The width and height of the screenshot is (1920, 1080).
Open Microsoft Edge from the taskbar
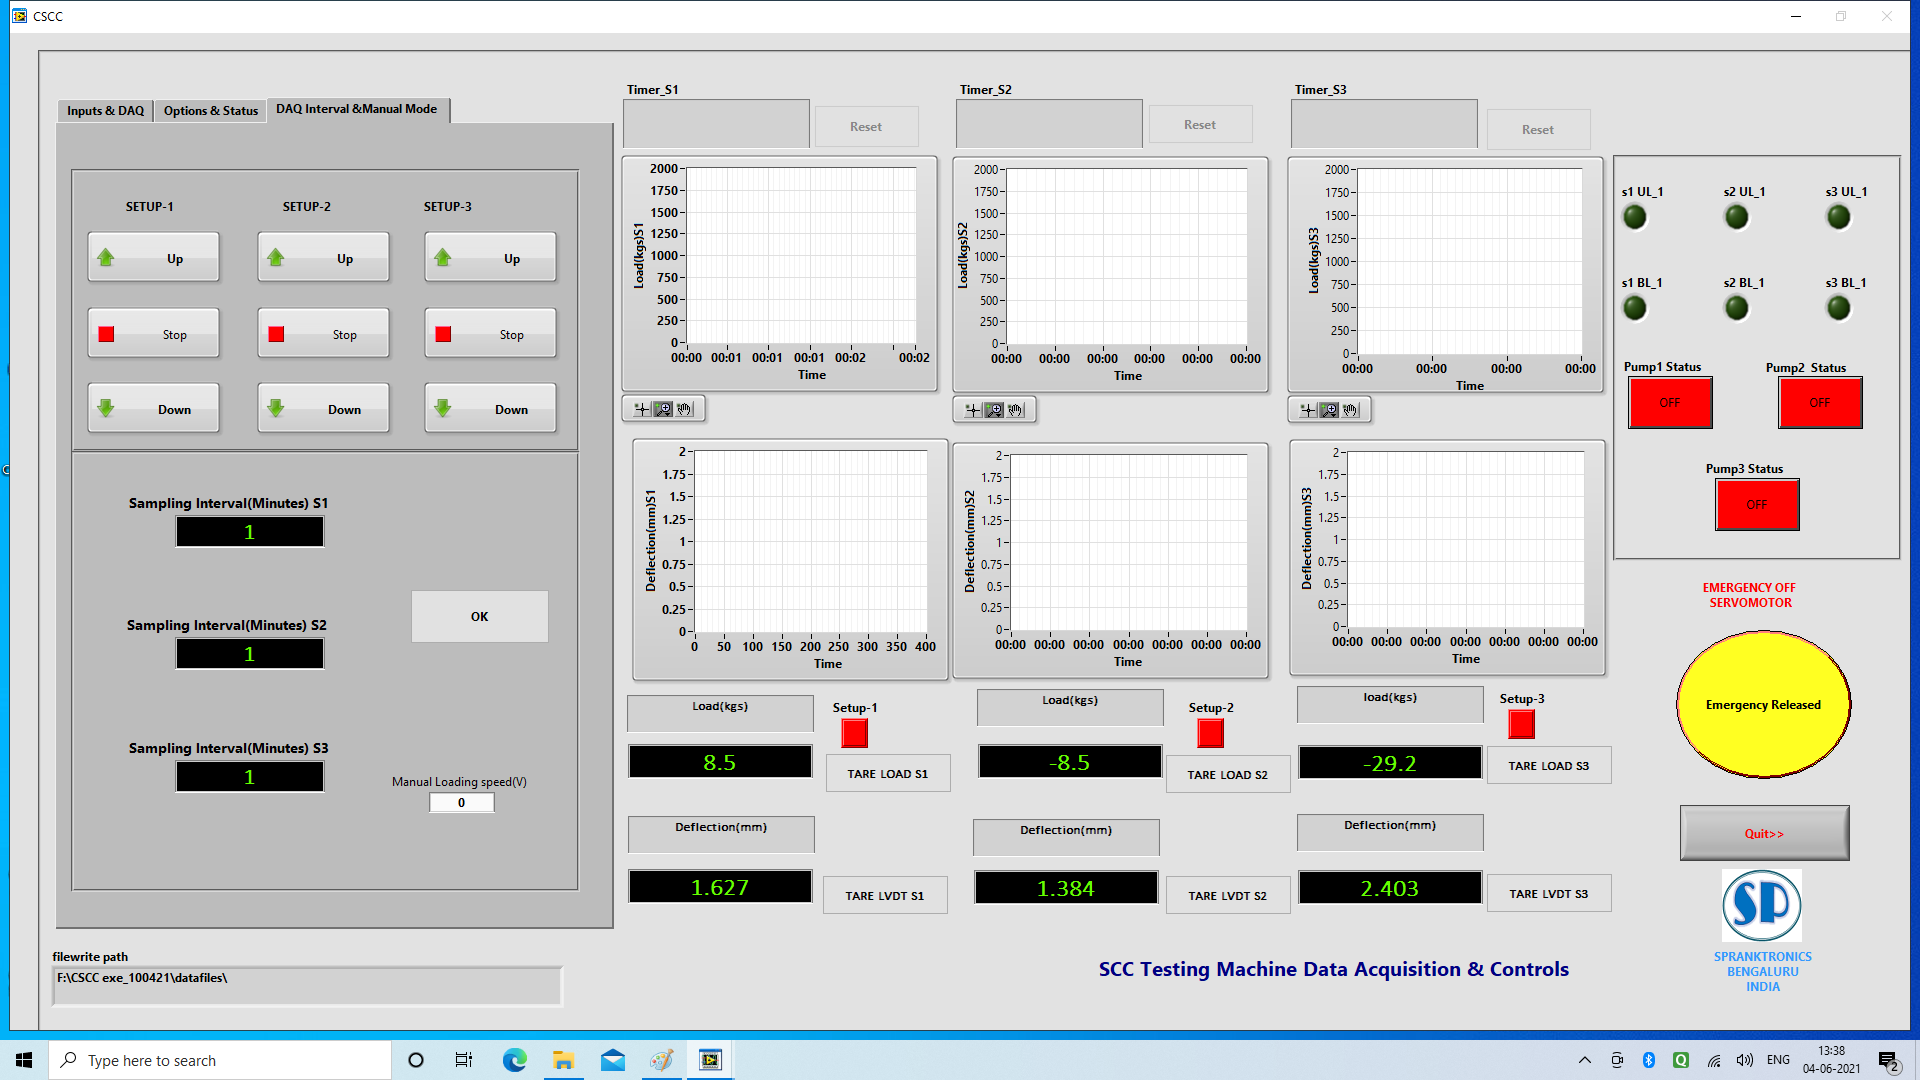click(514, 1060)
